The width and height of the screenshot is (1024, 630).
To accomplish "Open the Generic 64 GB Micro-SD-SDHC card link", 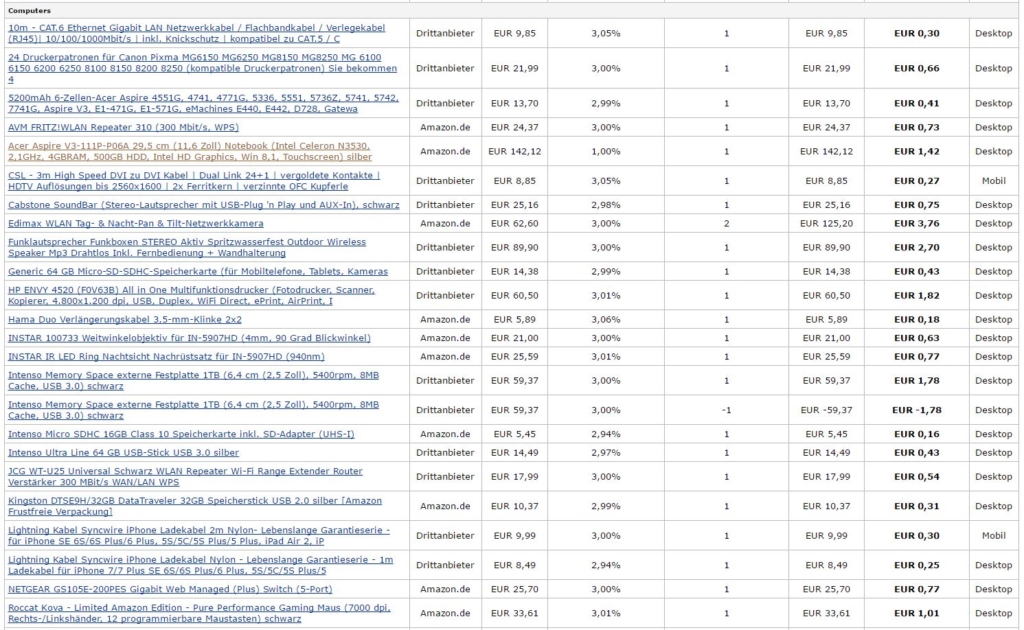I will point(198,272).
